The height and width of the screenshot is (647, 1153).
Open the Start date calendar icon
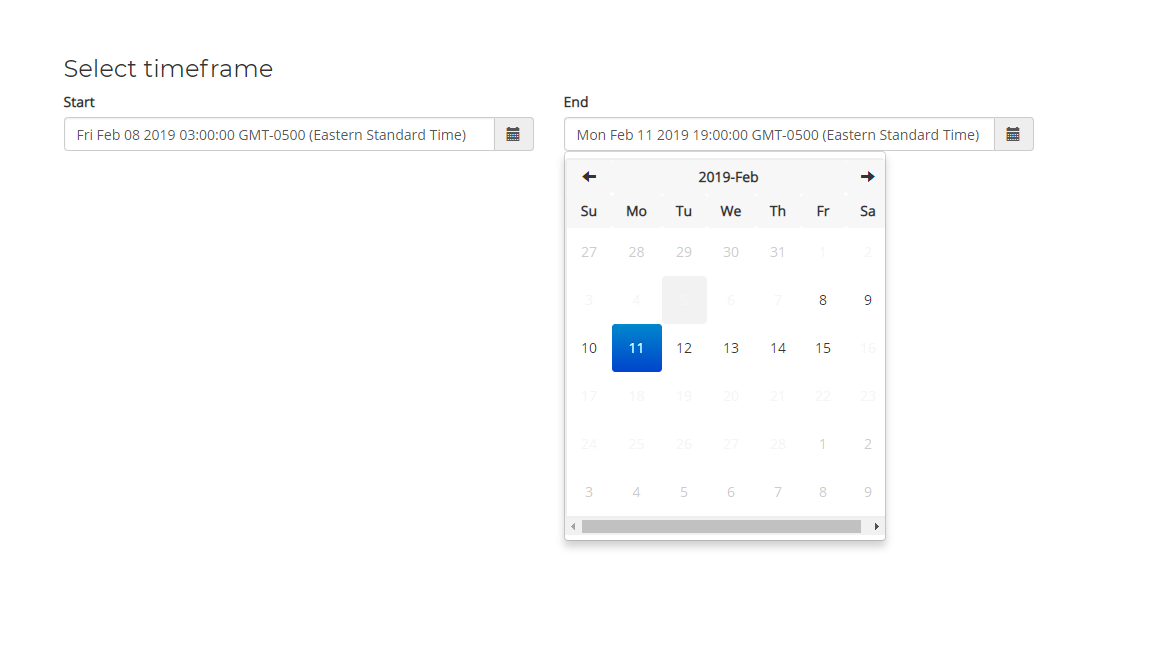[x=513, y=134]
